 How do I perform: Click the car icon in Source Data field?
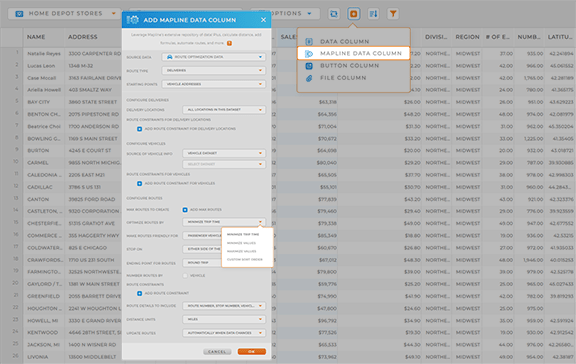(x=169, y=57)
